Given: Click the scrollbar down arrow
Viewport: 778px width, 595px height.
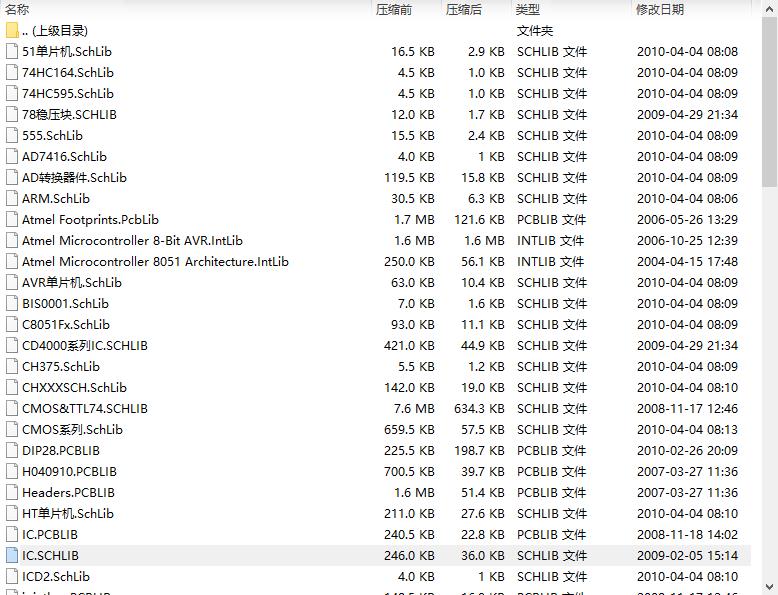Looking at the screenshot, I should click(x=770, y=587).
